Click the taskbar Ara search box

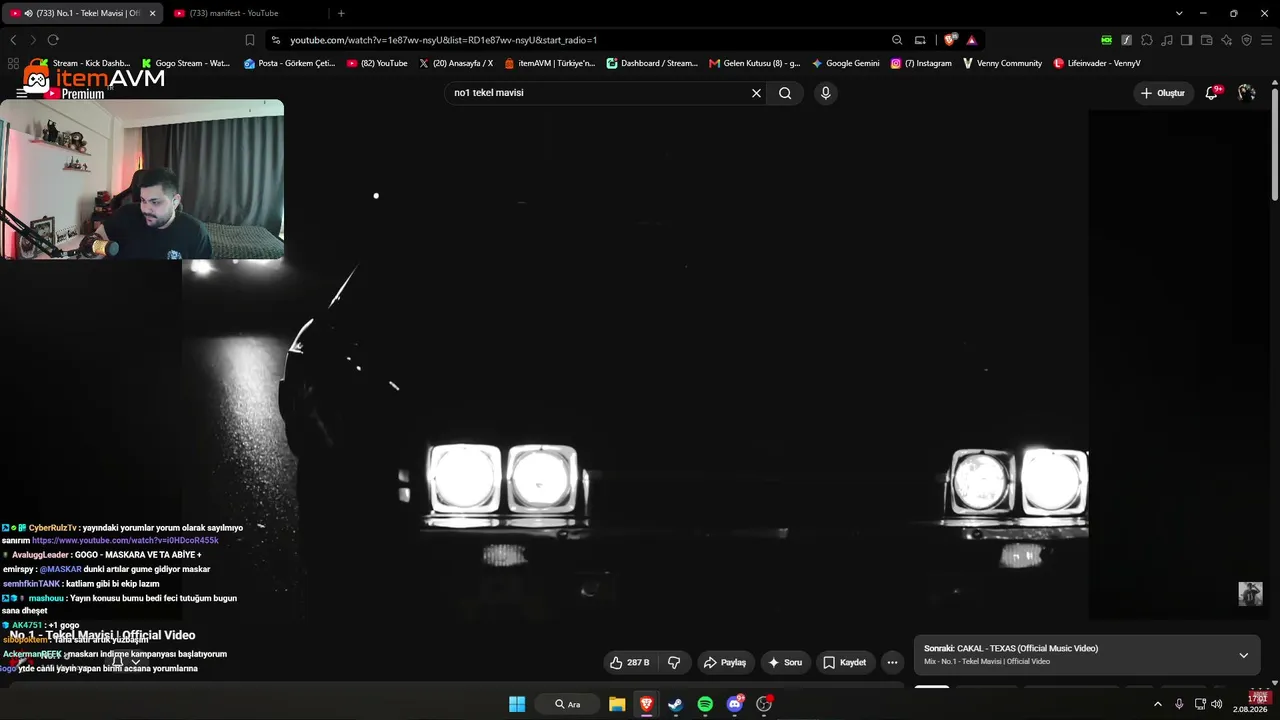pos(568,704)
